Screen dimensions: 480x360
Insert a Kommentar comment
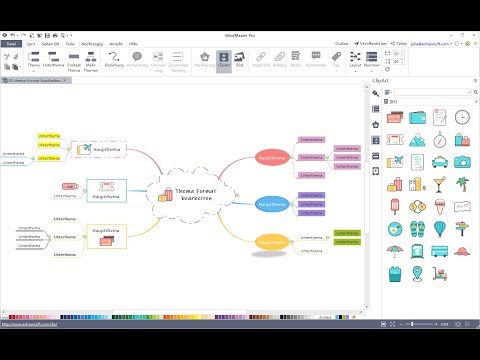point(316,60)
